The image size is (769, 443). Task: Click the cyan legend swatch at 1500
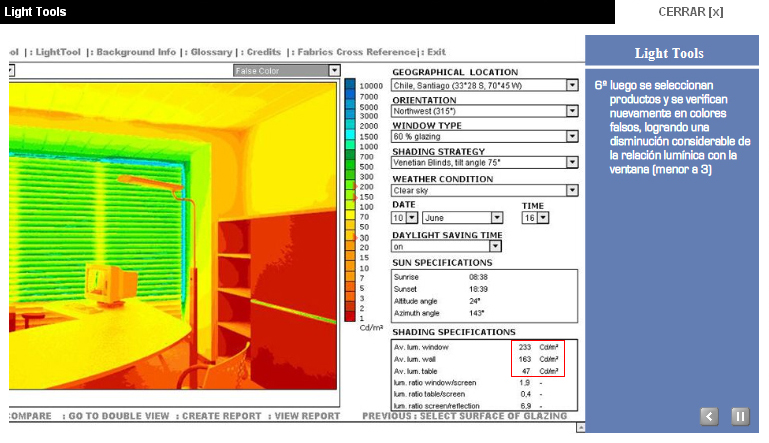point(350,134)
